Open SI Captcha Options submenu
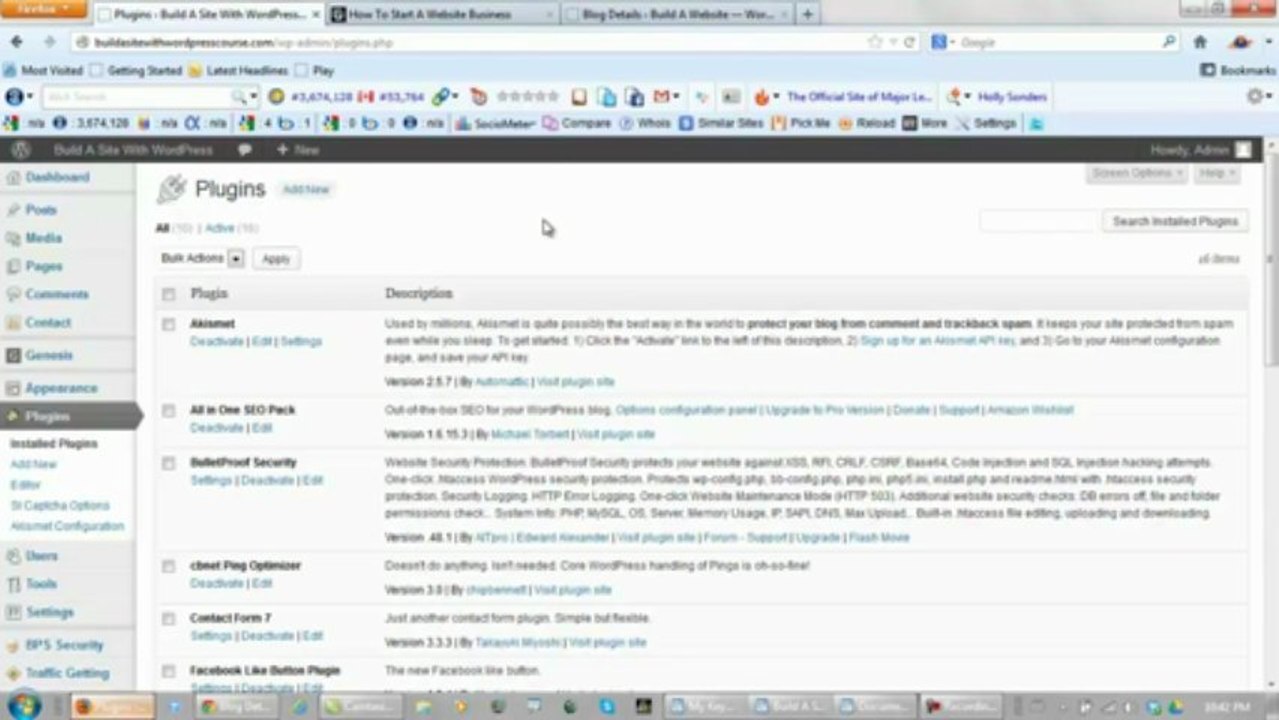Screen dimensions: 1279x720 (60, 506)
